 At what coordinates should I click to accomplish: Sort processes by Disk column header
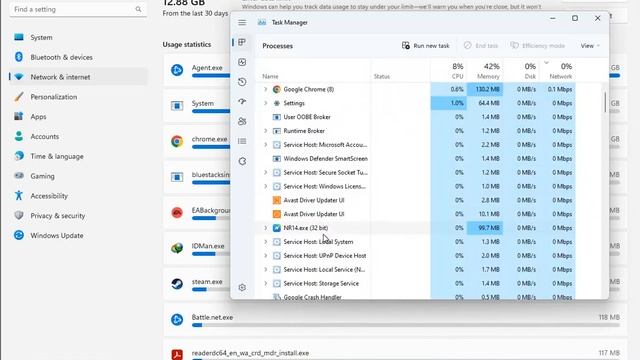521,71
